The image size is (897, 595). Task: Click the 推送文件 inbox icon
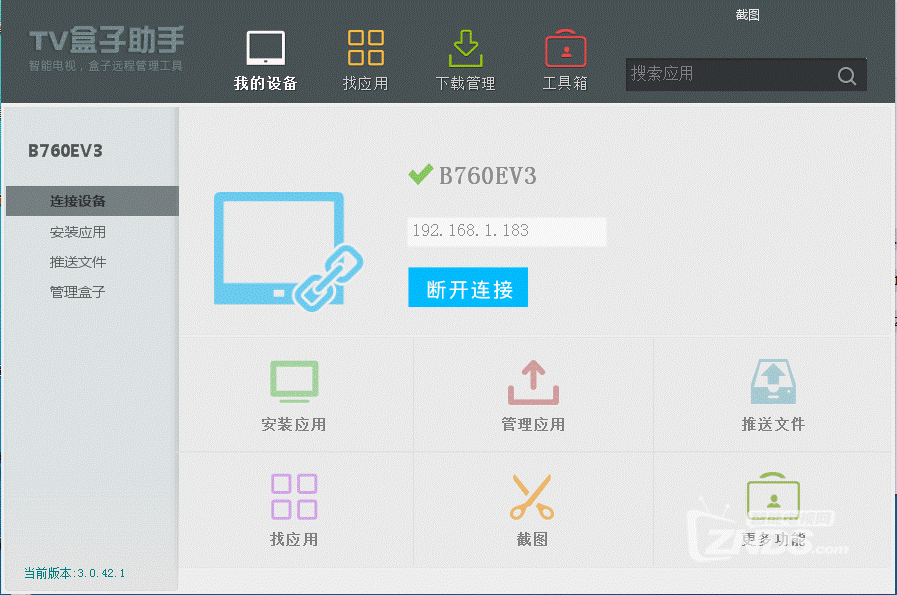[773, 381]
